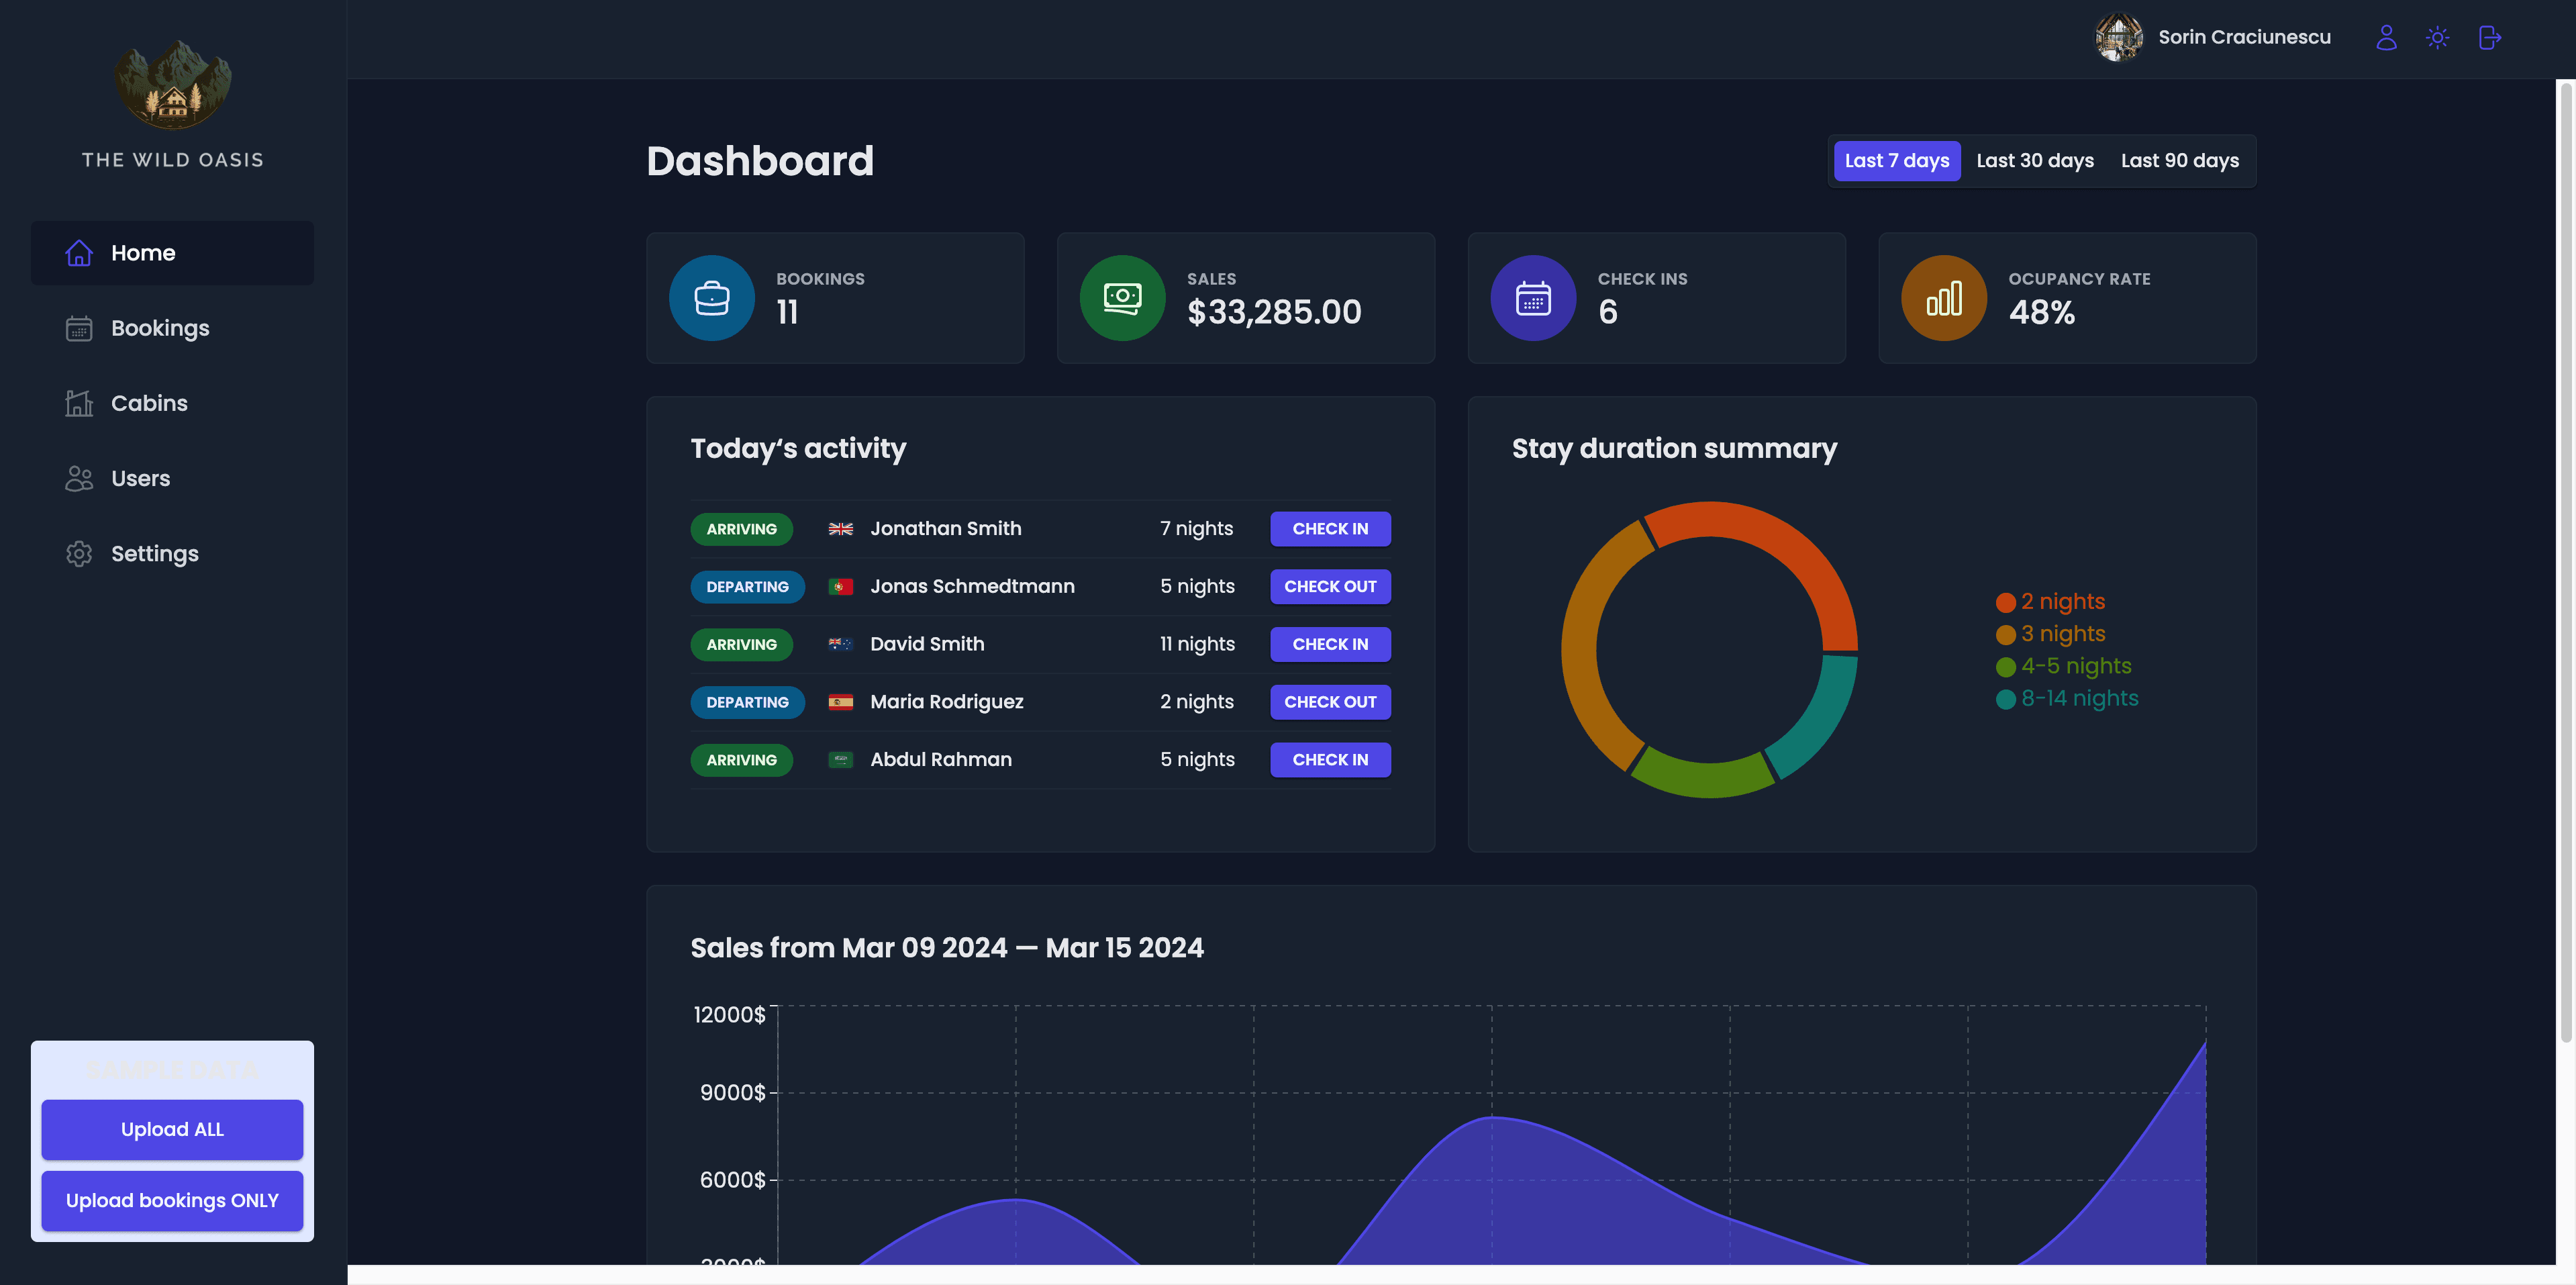Click the 12000$ axis label
2576x1285 pixels.
[x=729, y=1015]
